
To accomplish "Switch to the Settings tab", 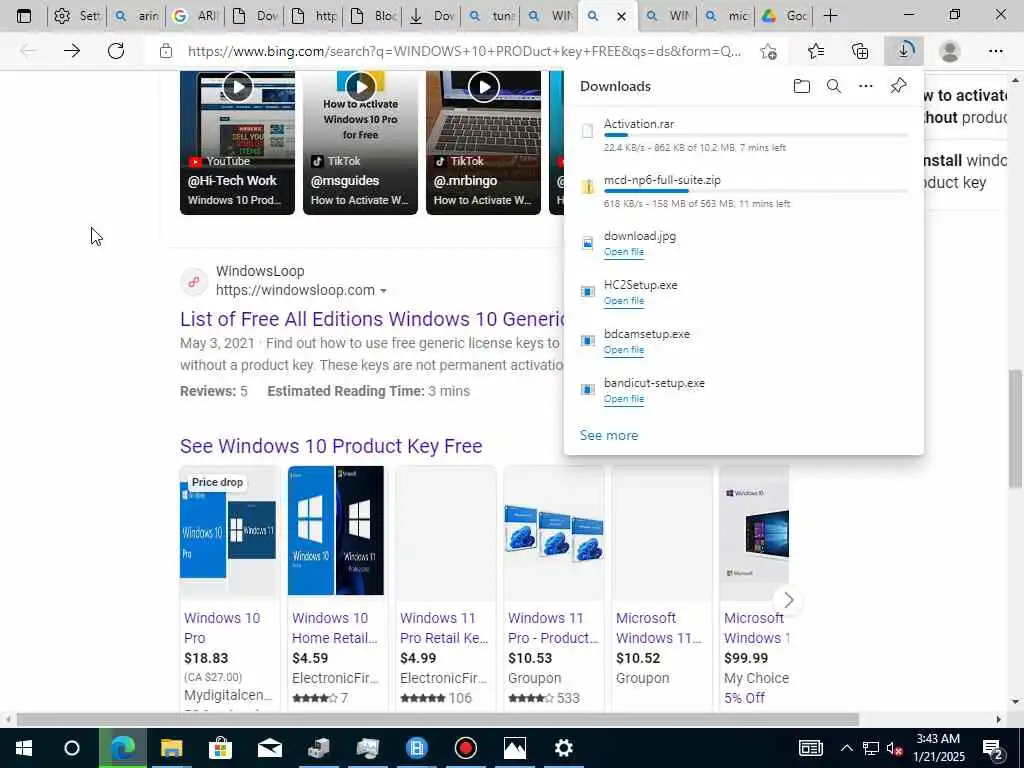I will [x=76, y=16].
